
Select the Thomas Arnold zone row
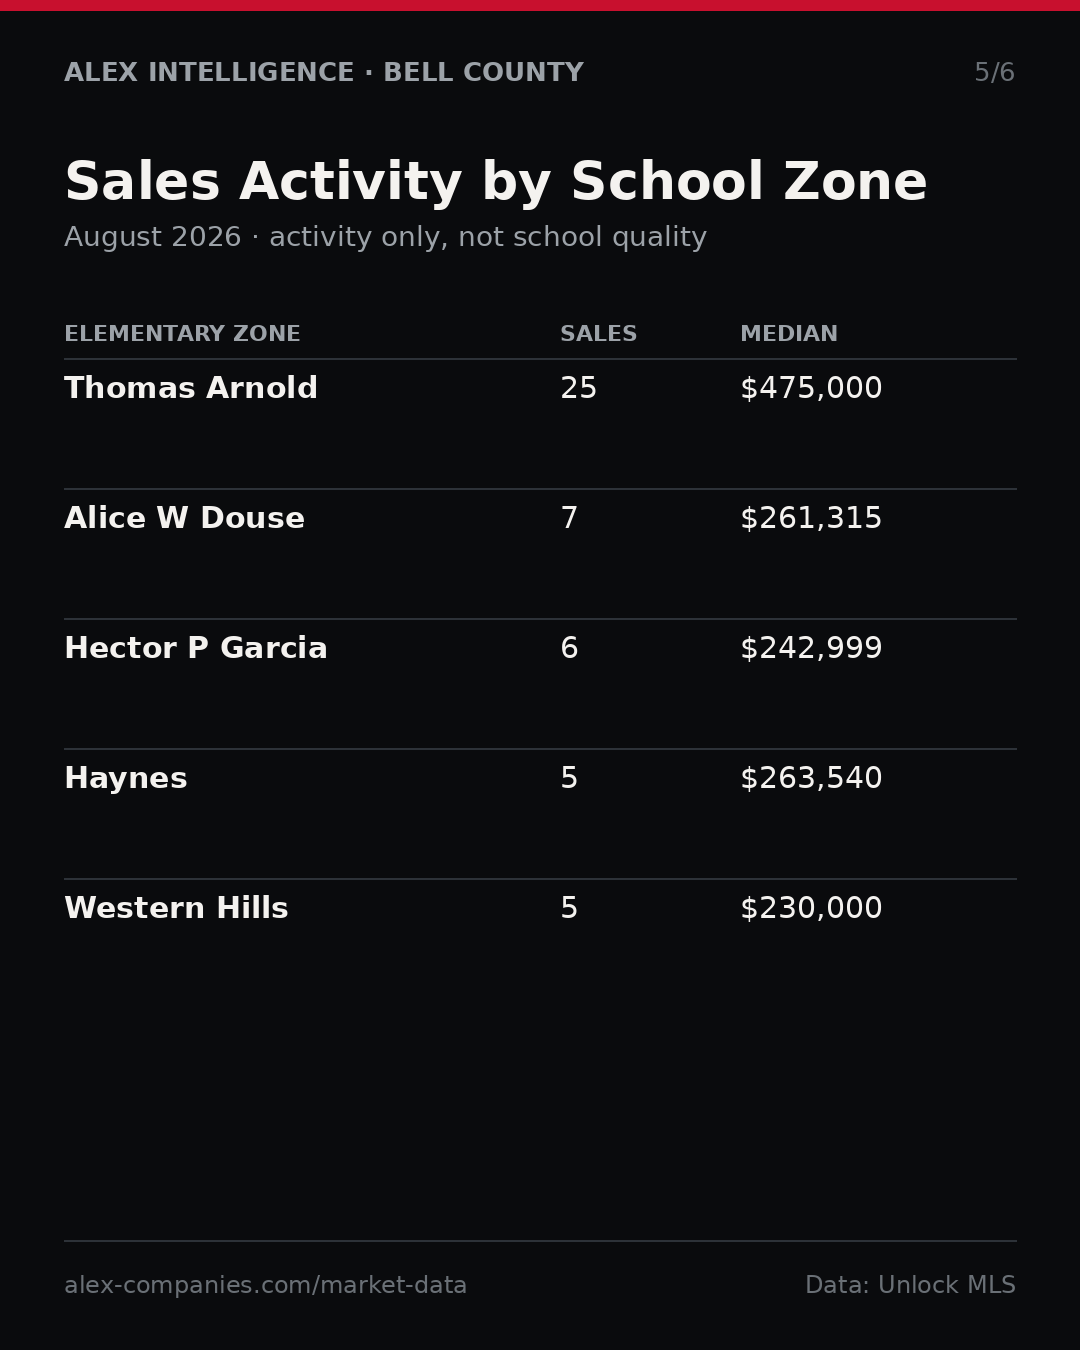[x=540, y=424]
